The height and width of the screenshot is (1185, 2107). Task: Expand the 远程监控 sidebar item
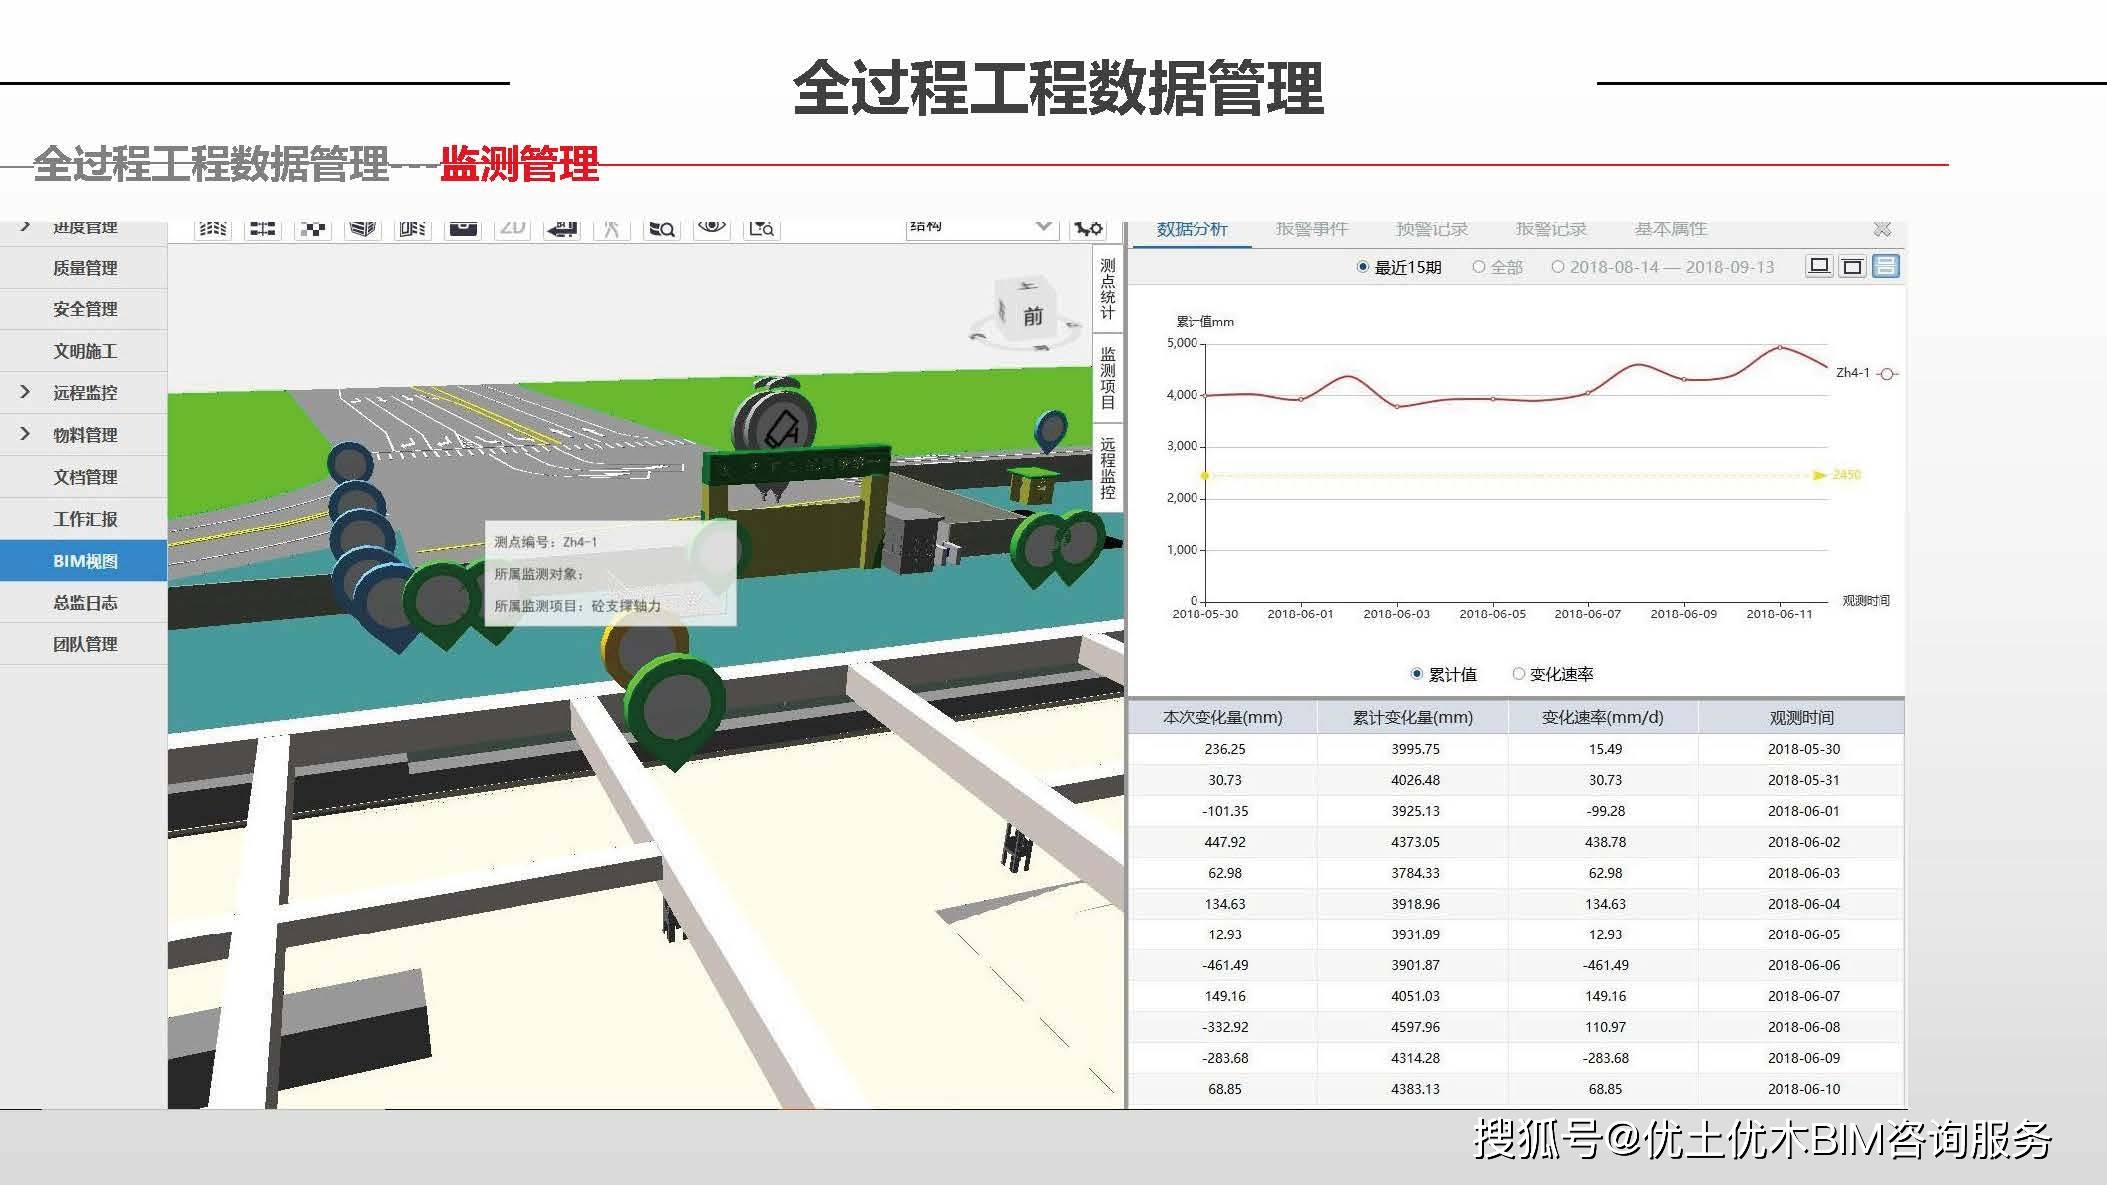pyautogui.click(x=25, y=392)
